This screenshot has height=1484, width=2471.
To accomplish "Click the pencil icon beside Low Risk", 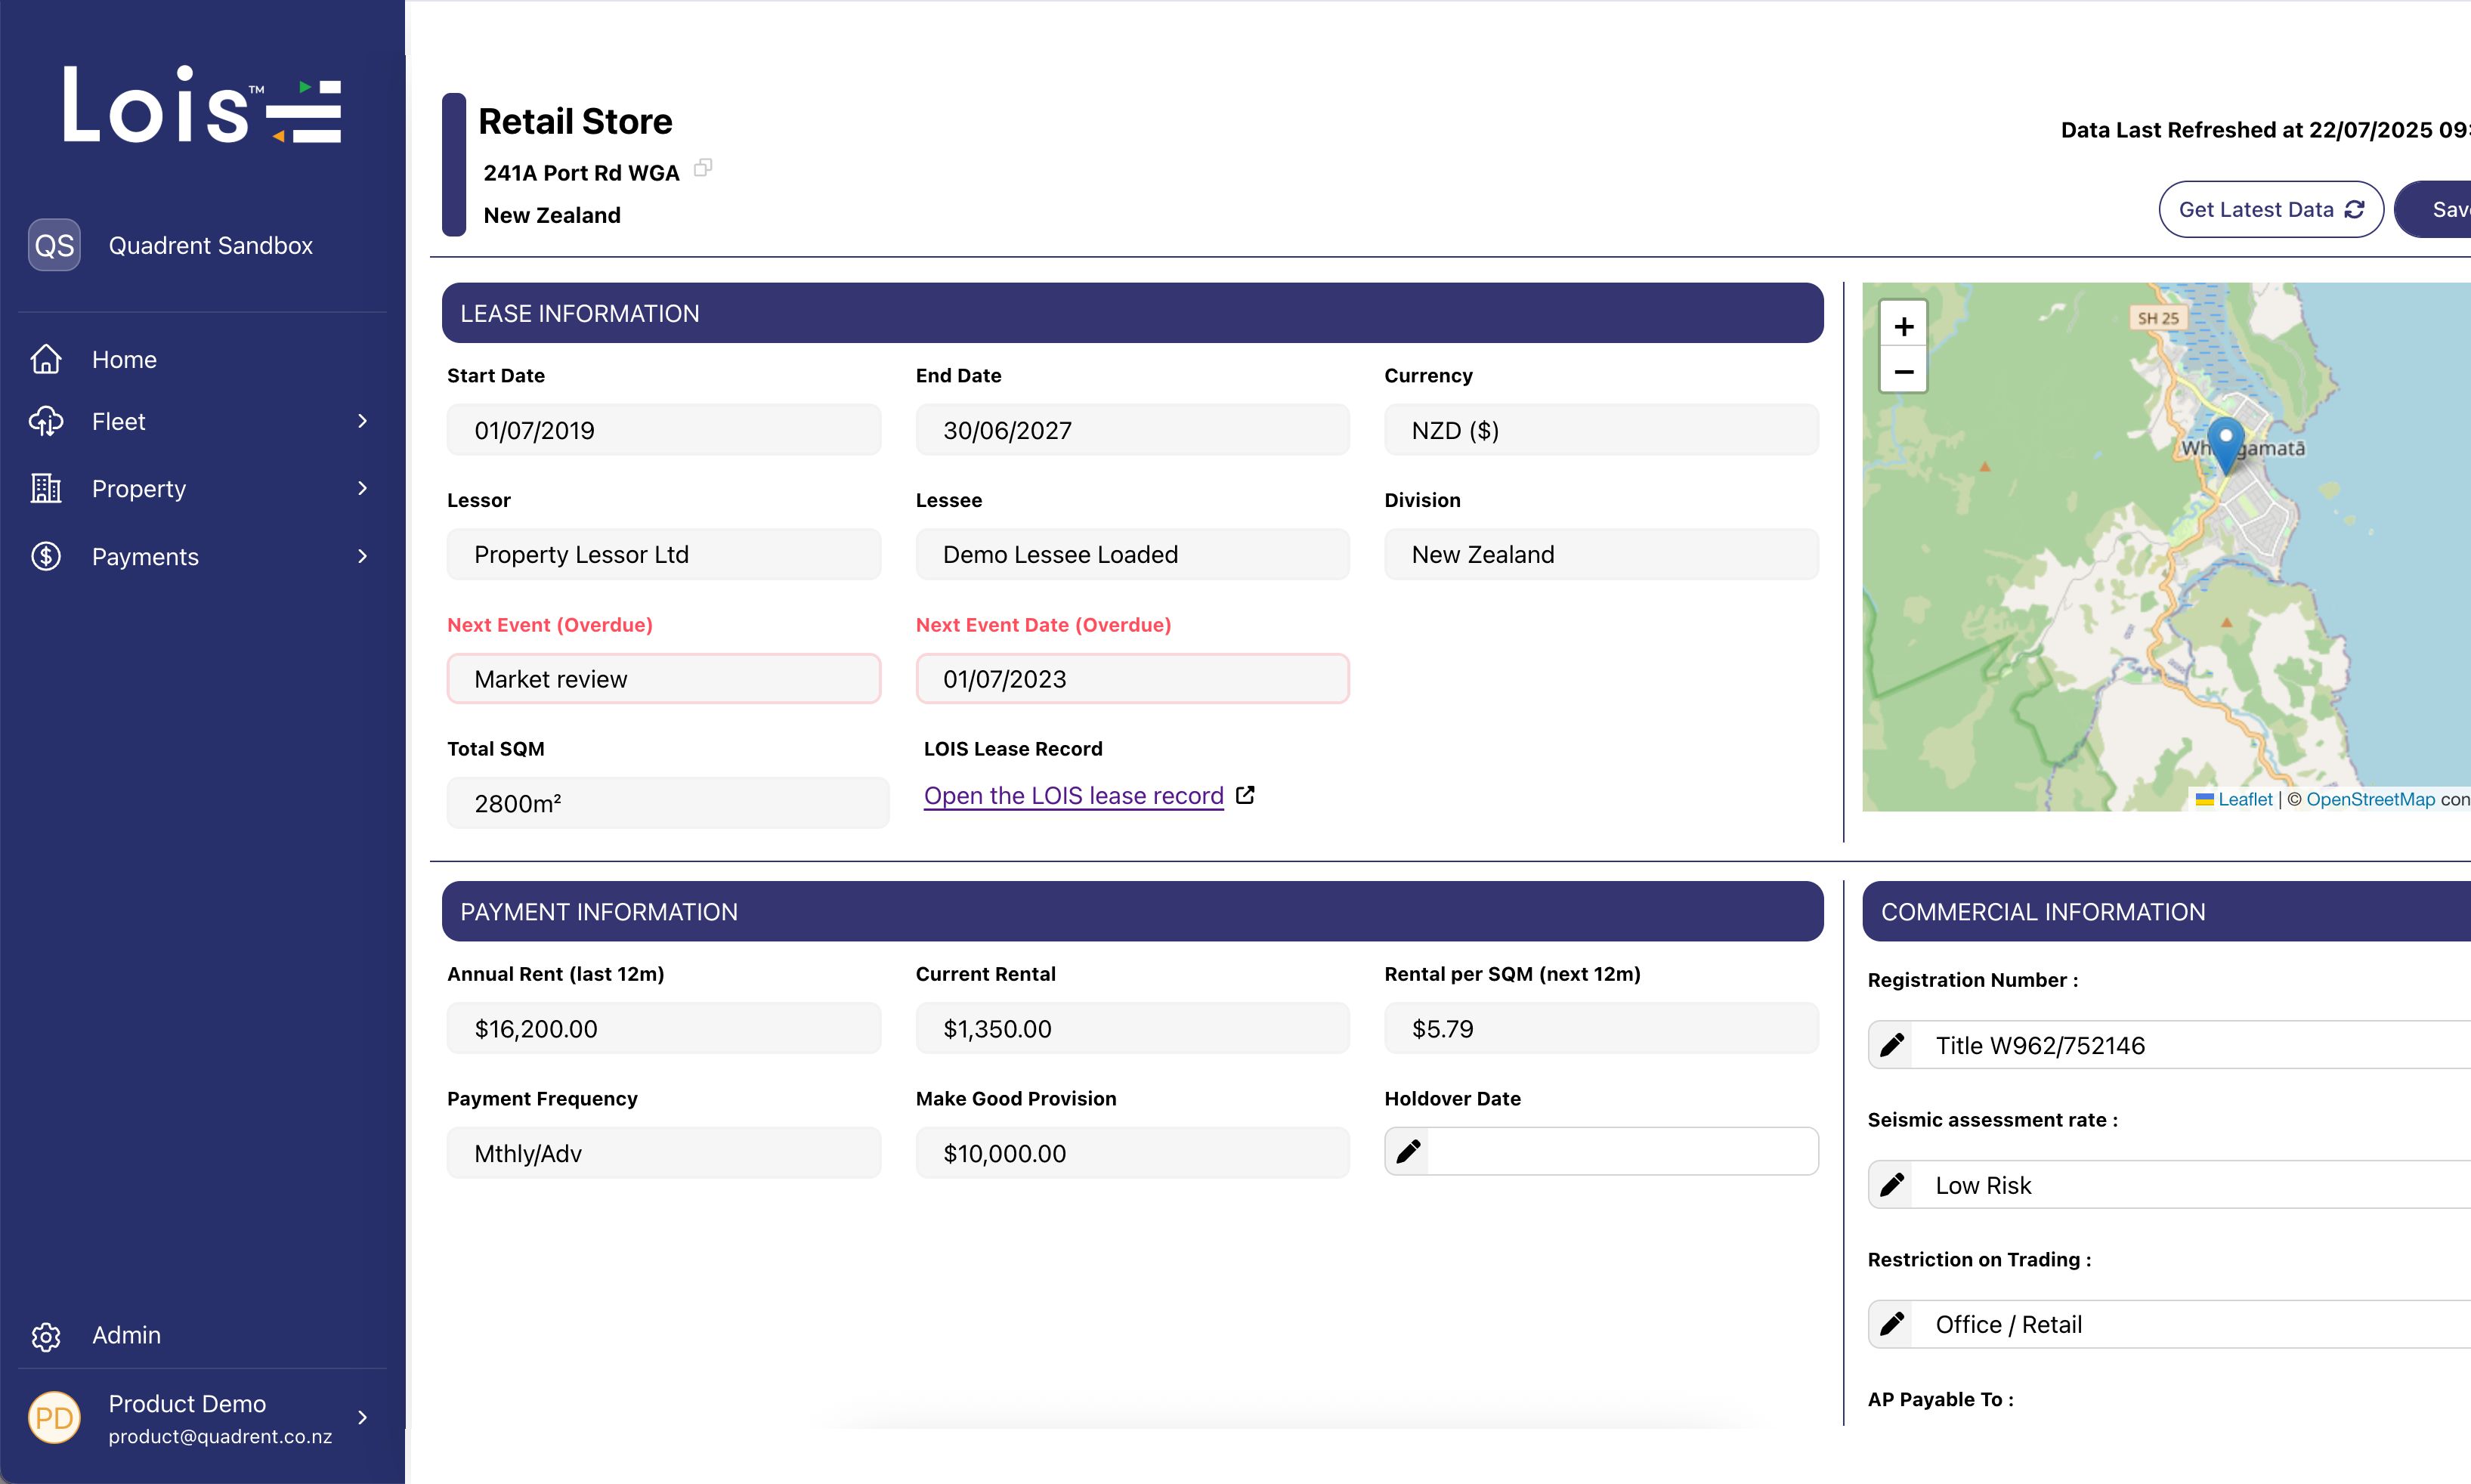I will click(1892, 1185).
